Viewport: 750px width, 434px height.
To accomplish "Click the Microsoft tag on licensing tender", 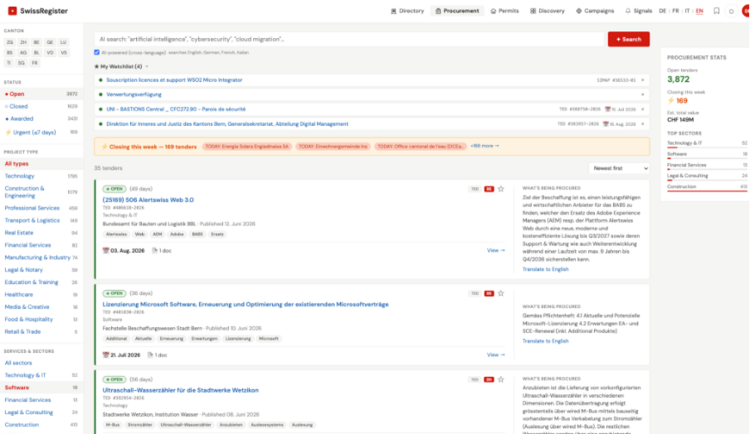I will tap(268, 338).
